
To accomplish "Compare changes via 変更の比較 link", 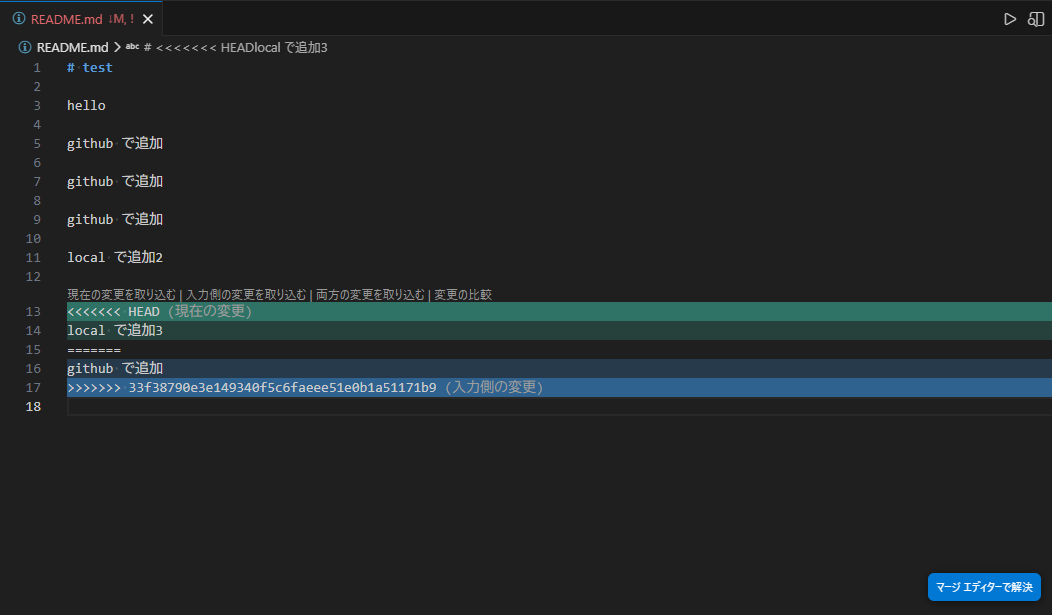I will coord(462,295).
